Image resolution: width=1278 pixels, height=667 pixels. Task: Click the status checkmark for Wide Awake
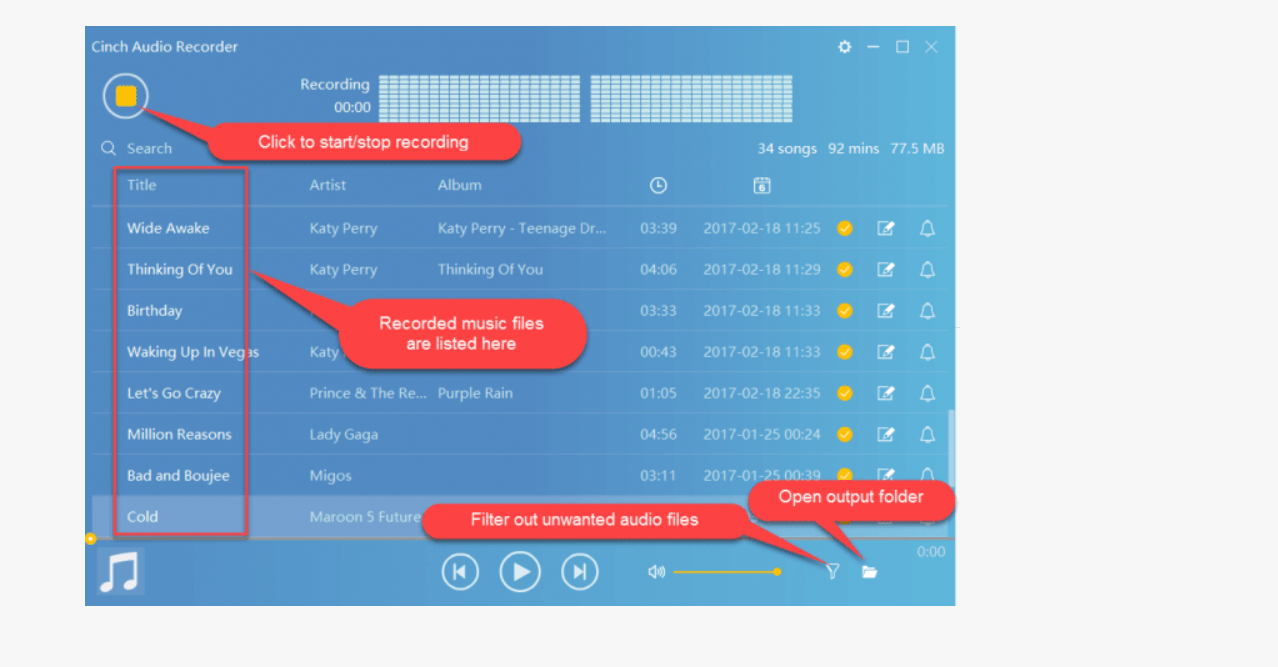coord(845,228)
